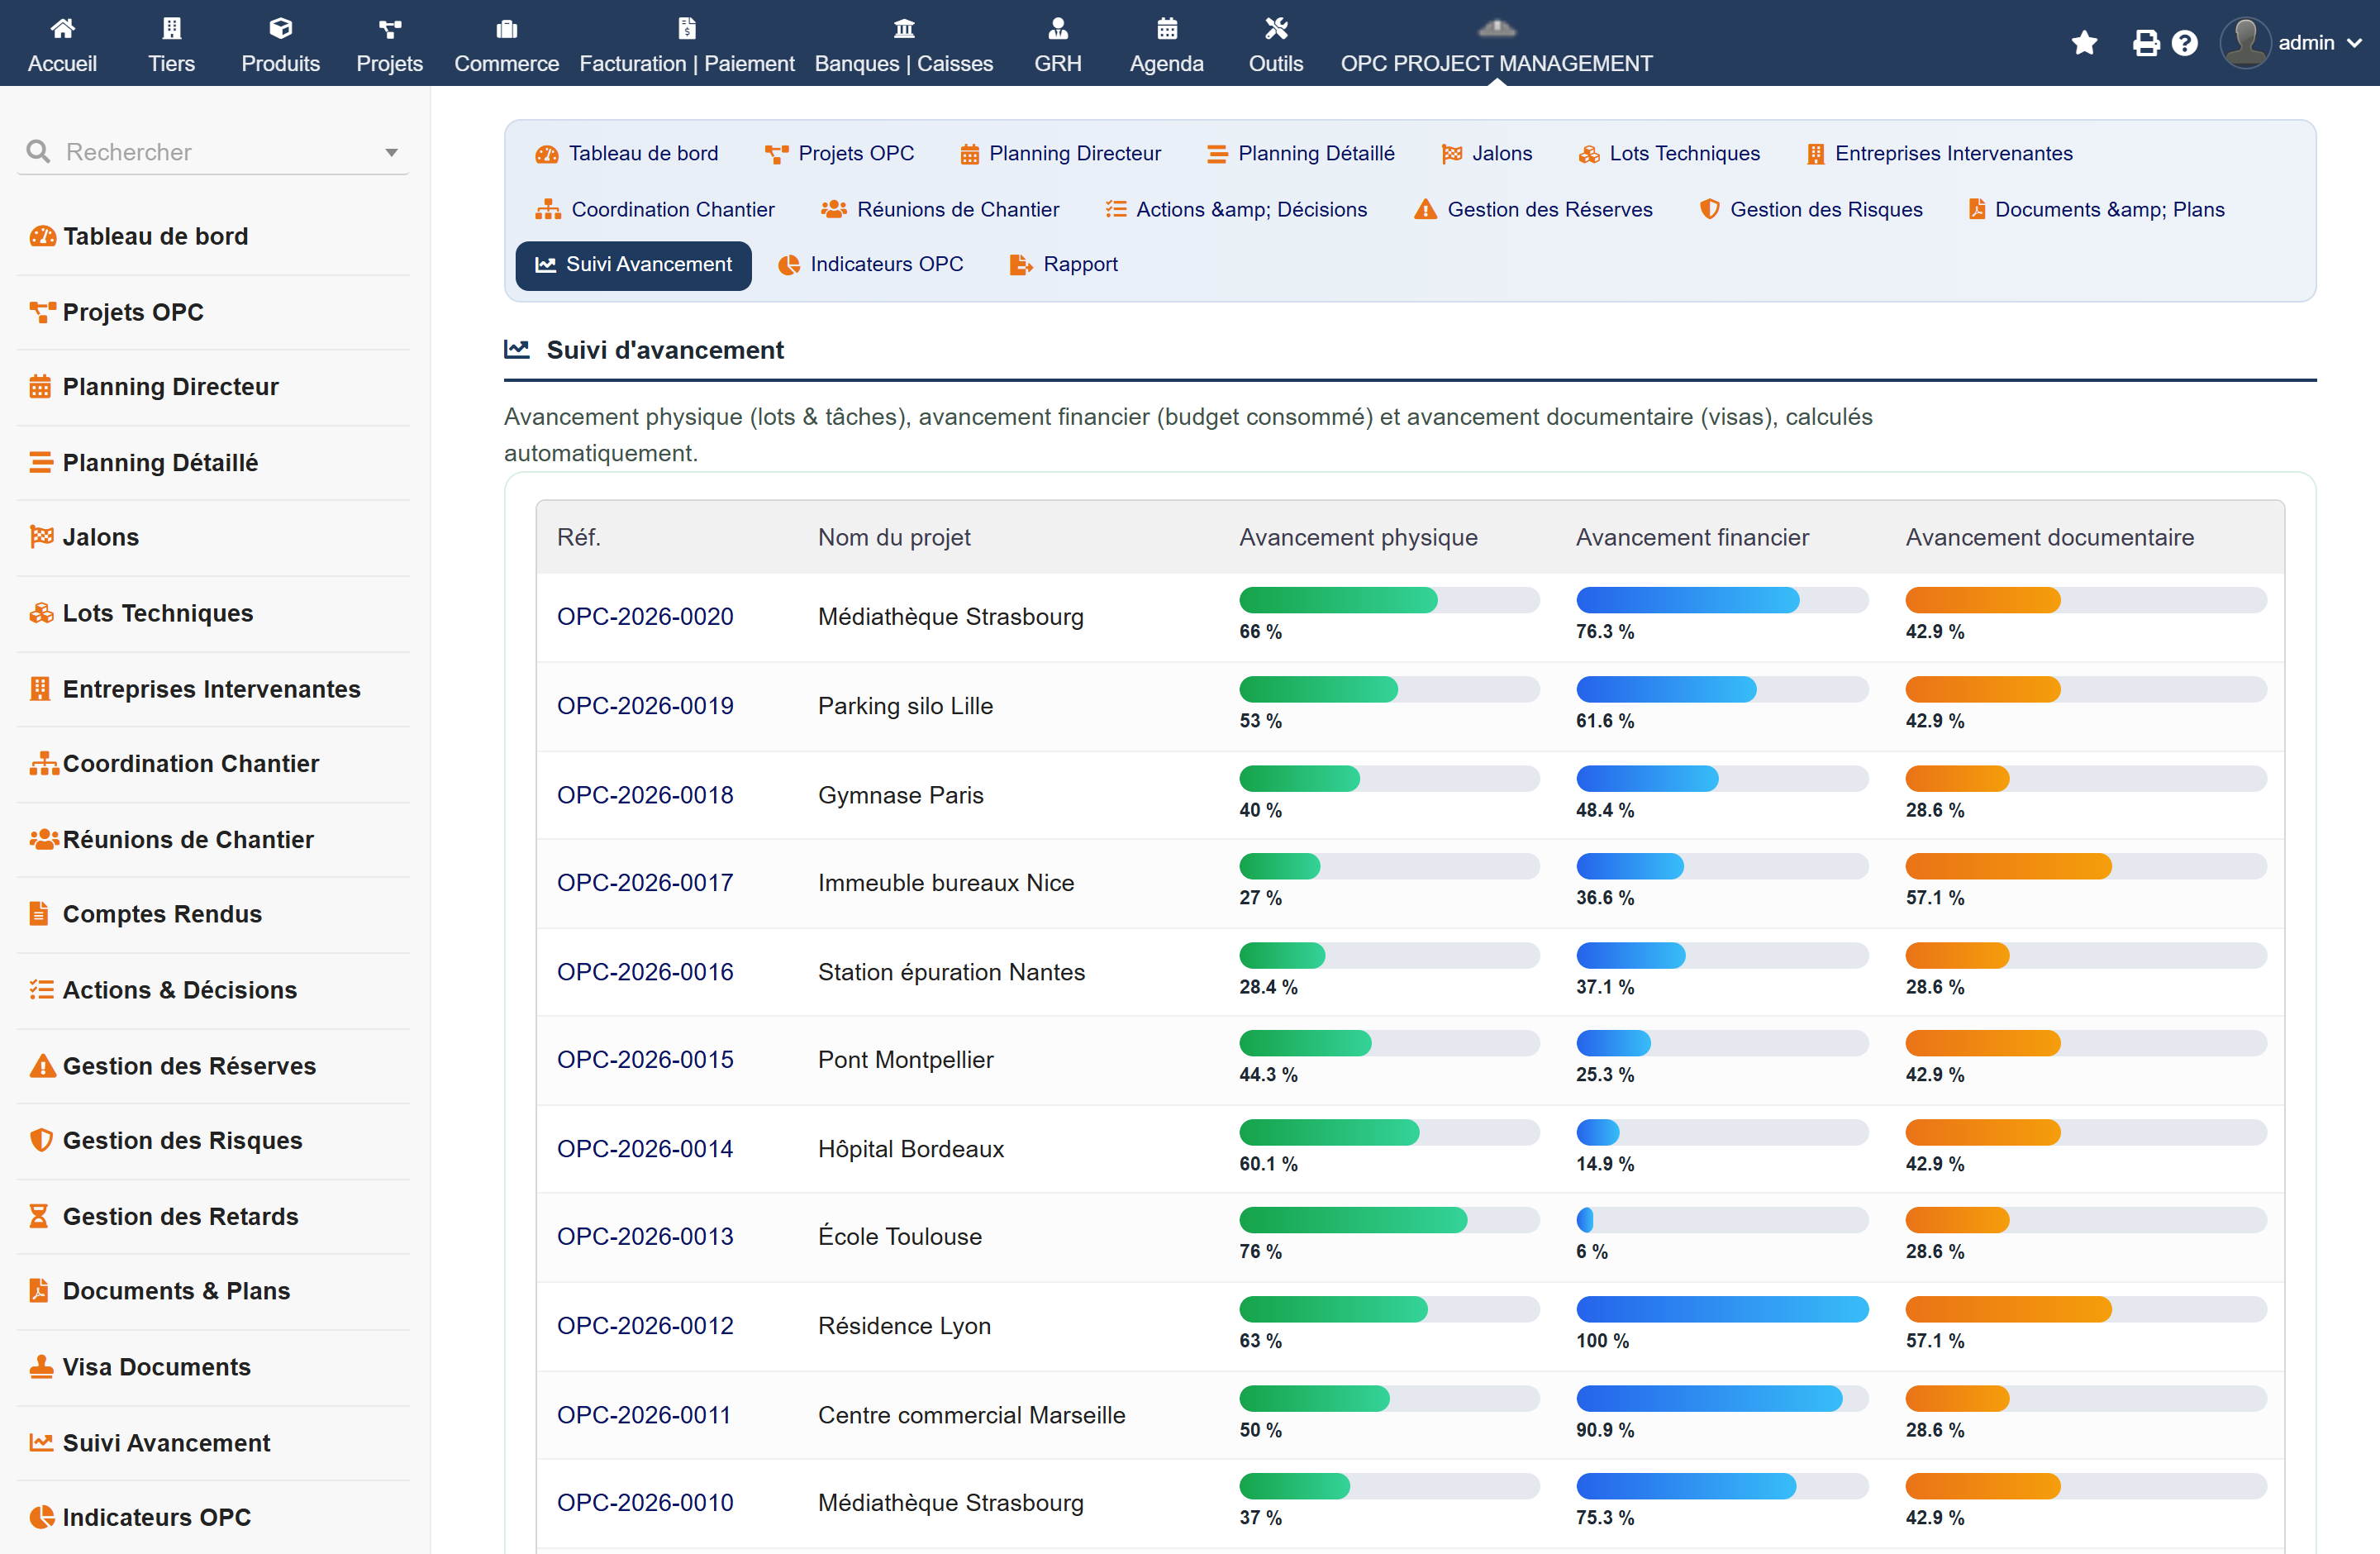
Task: Click the bookmark star icon
Action: 2084,43
